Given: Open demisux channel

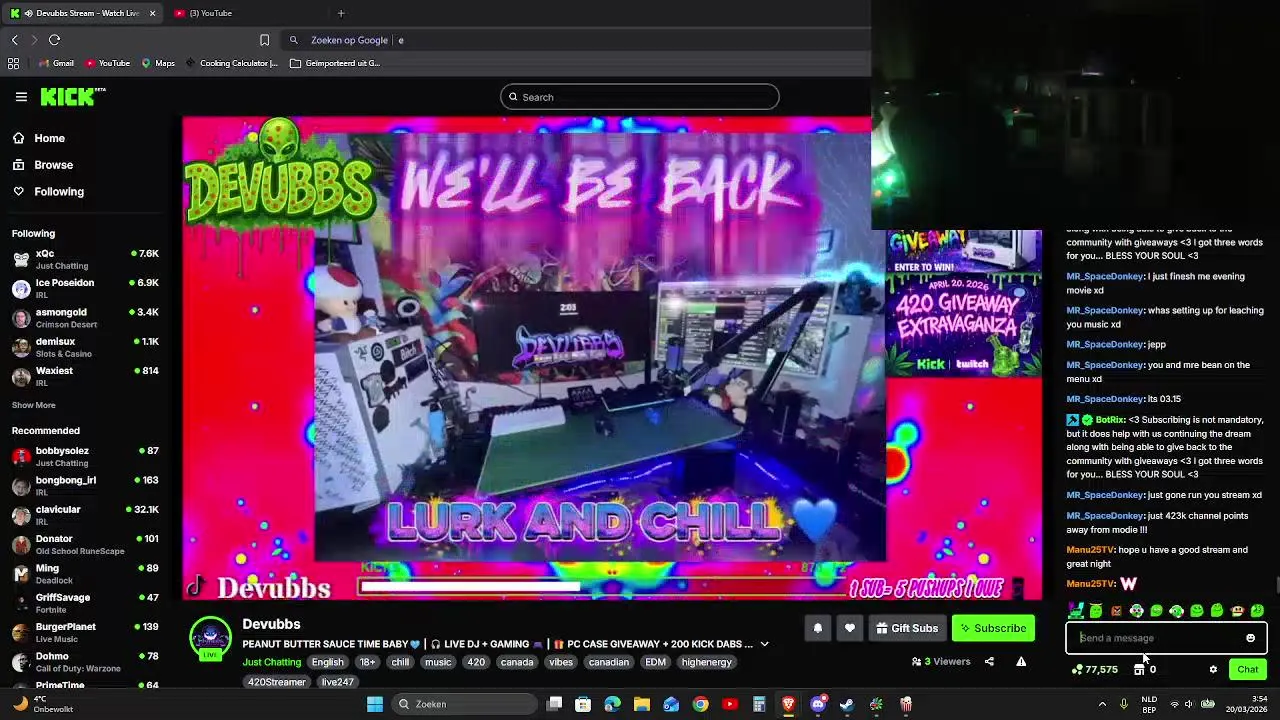Looking at the screenshot, I should [85, 346].
